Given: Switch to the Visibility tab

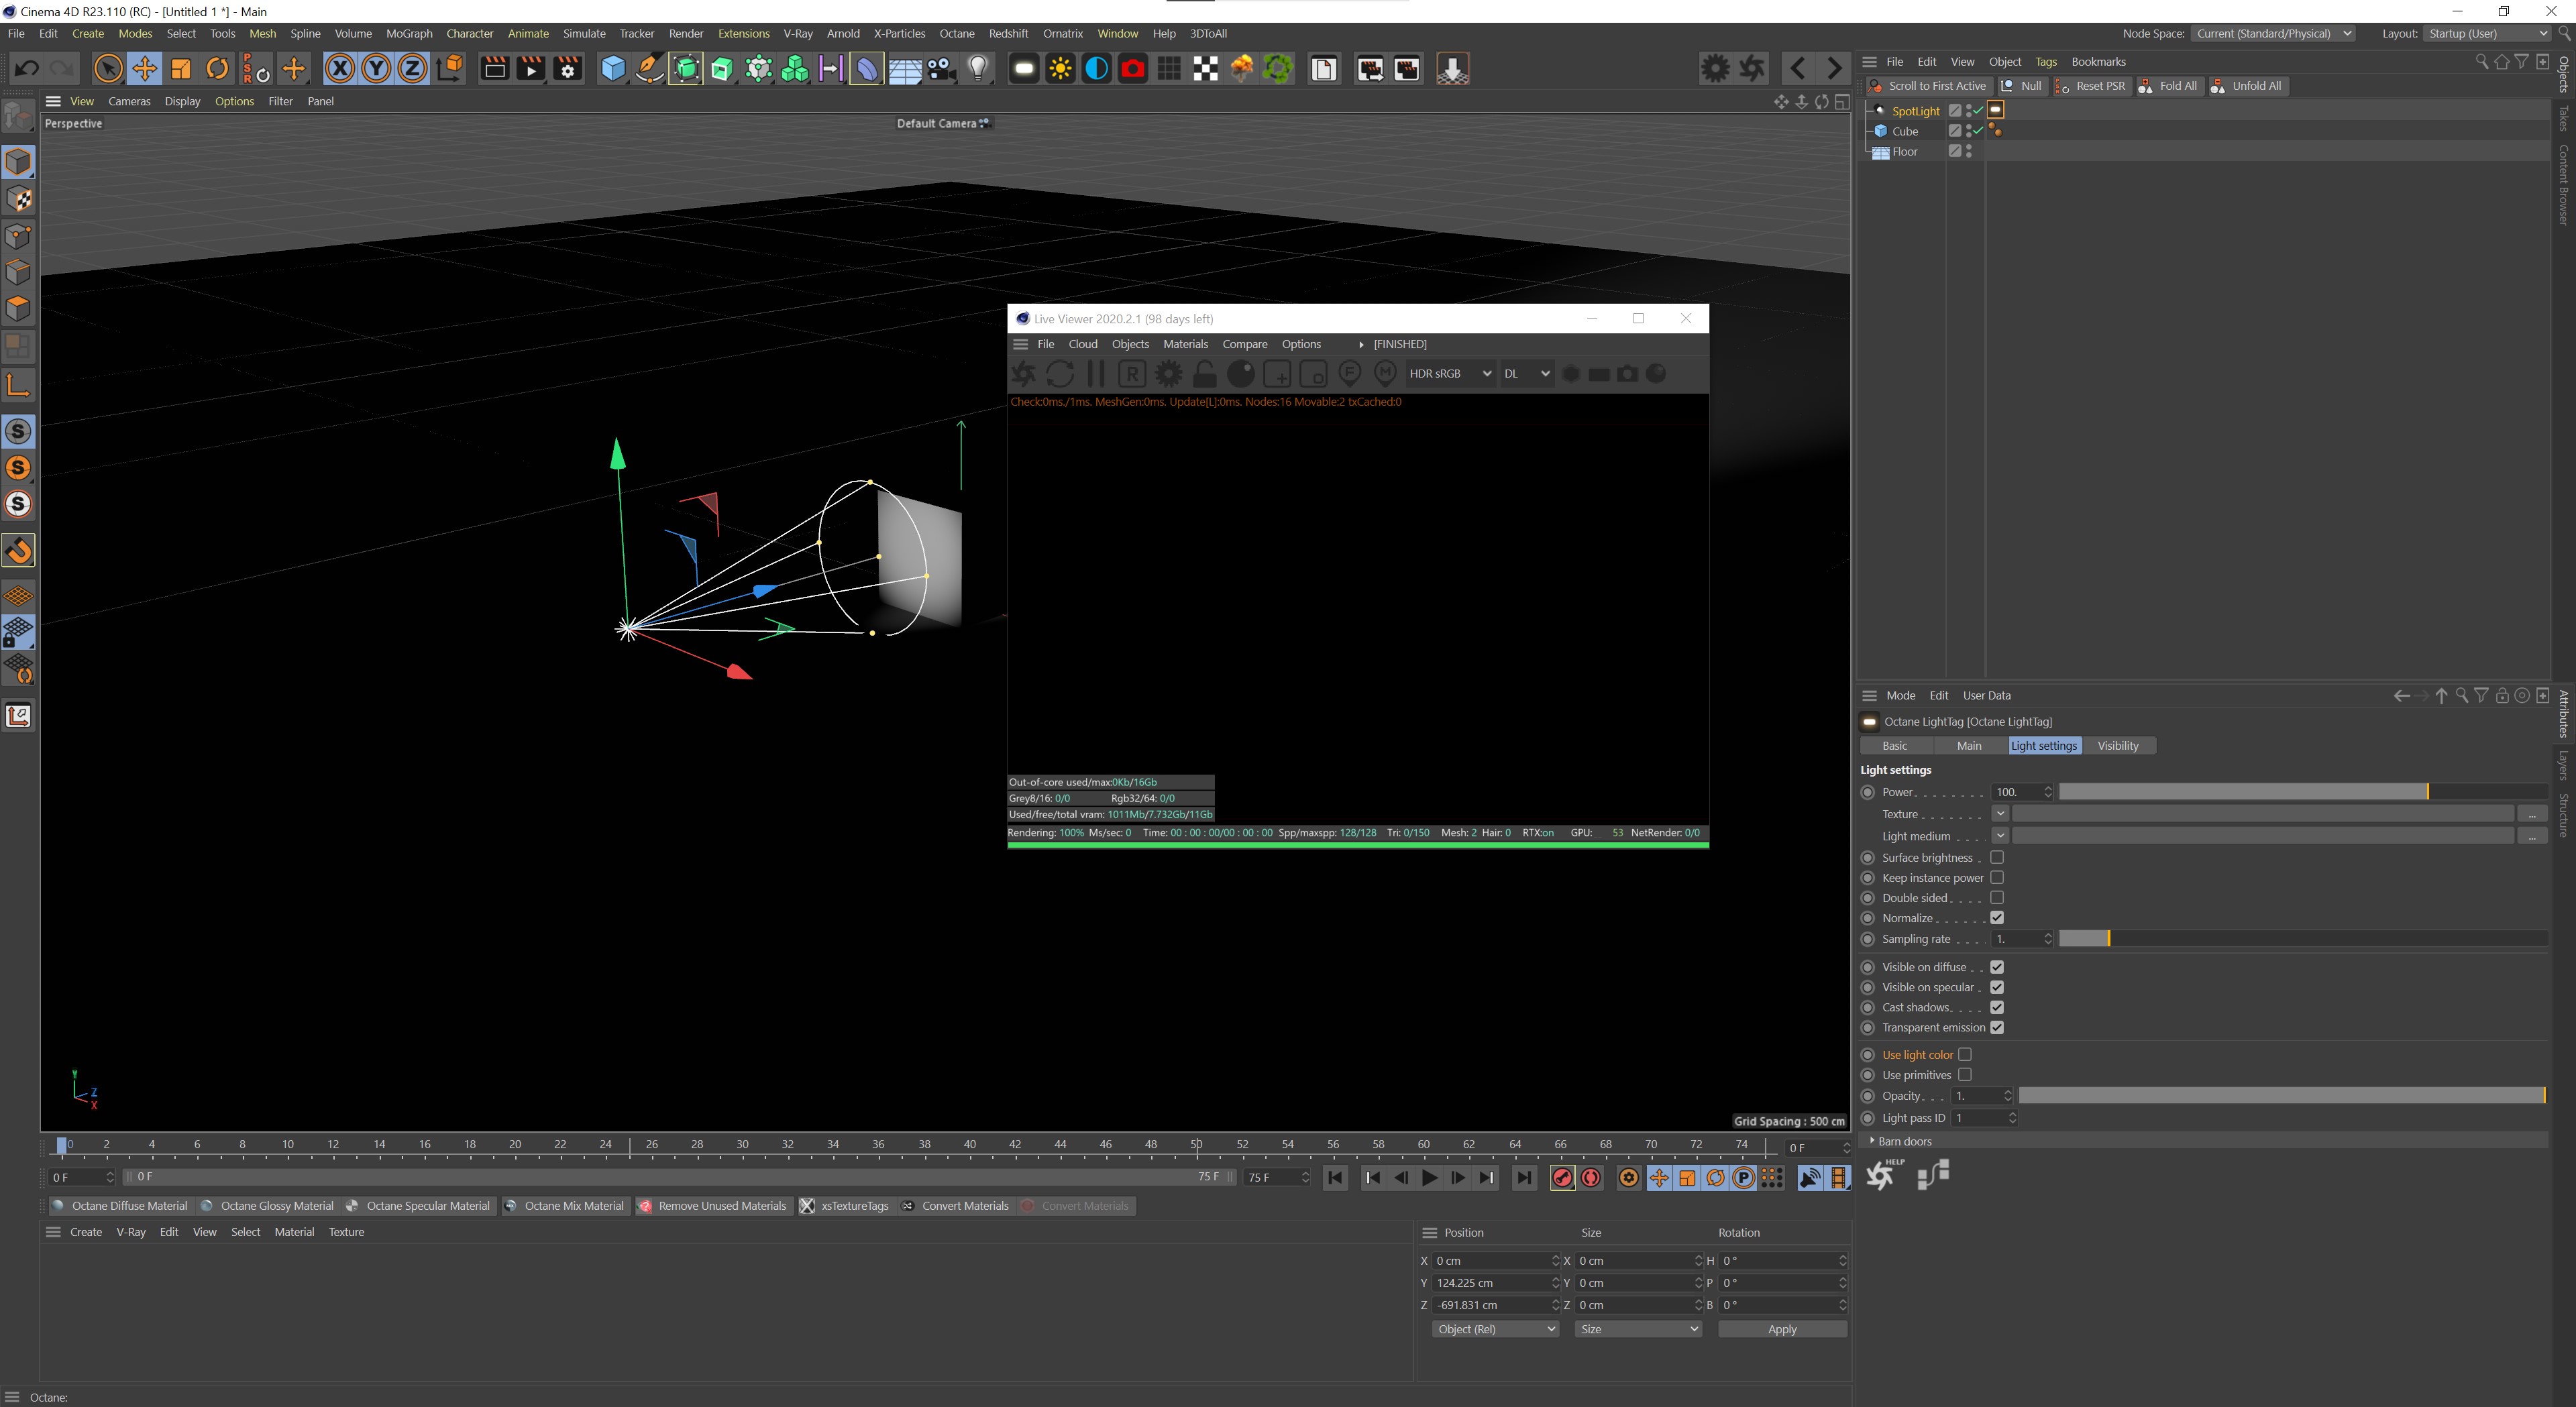Looking at the screenshot, I should coord(2117,746).
